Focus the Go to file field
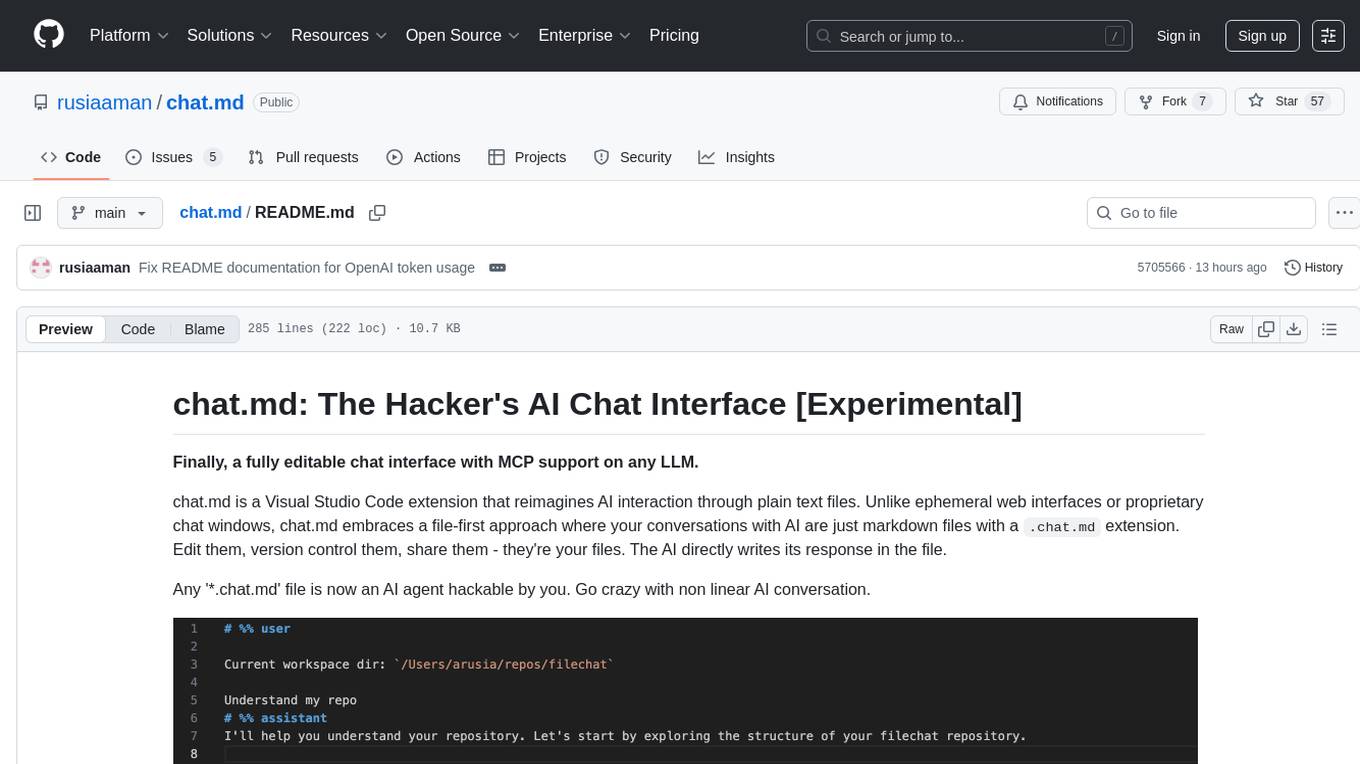 coord(1201,213)
